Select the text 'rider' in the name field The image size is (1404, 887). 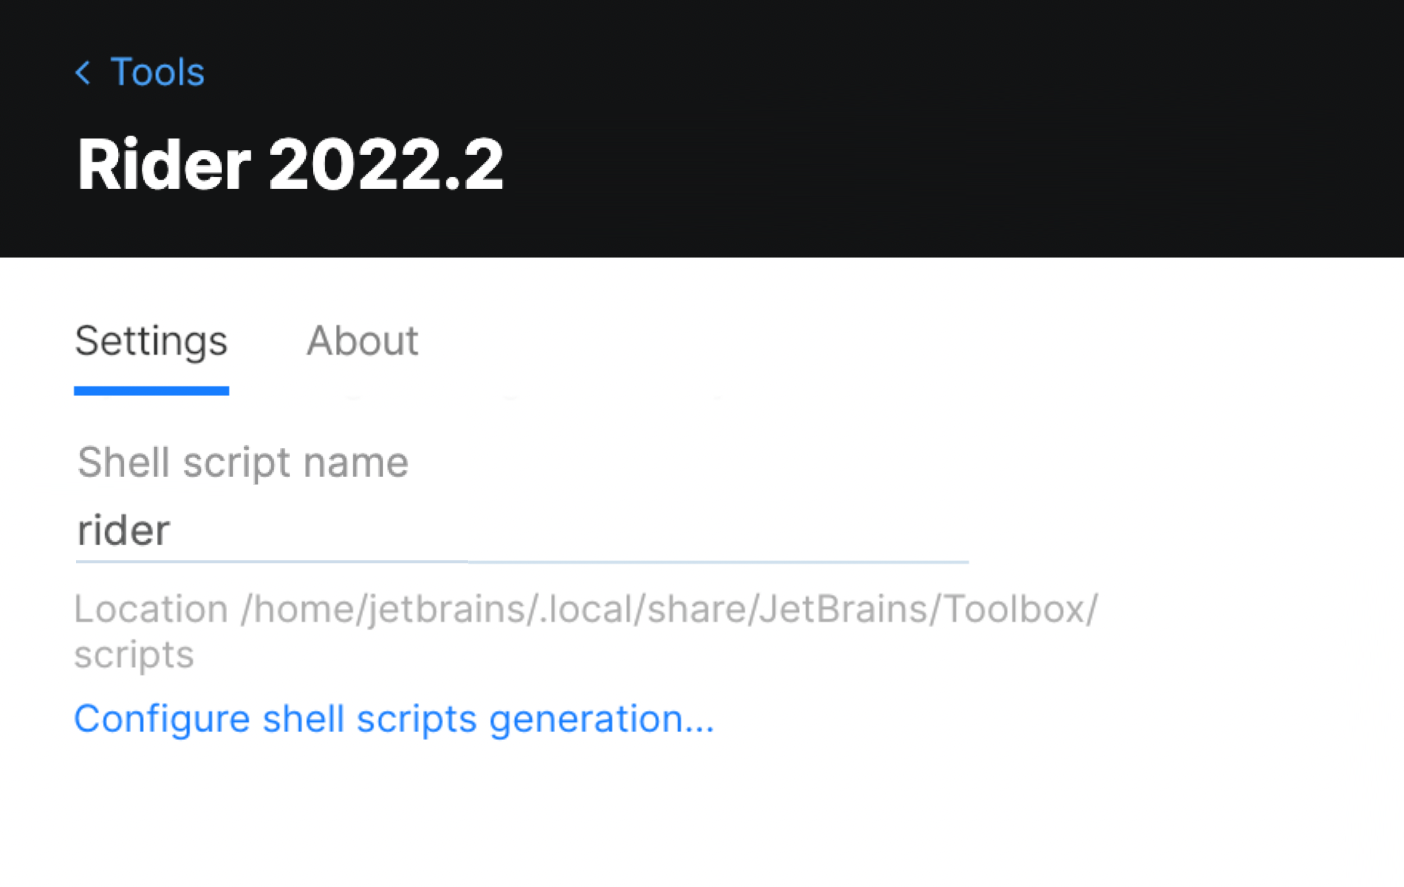pos(122,530)
